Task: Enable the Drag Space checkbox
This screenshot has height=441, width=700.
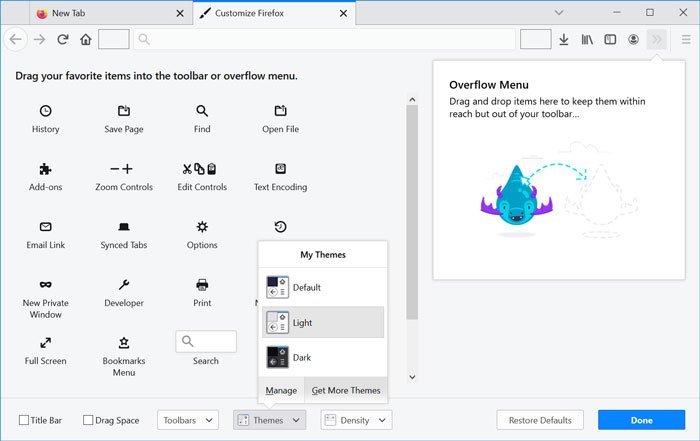Action: [88, 420]
